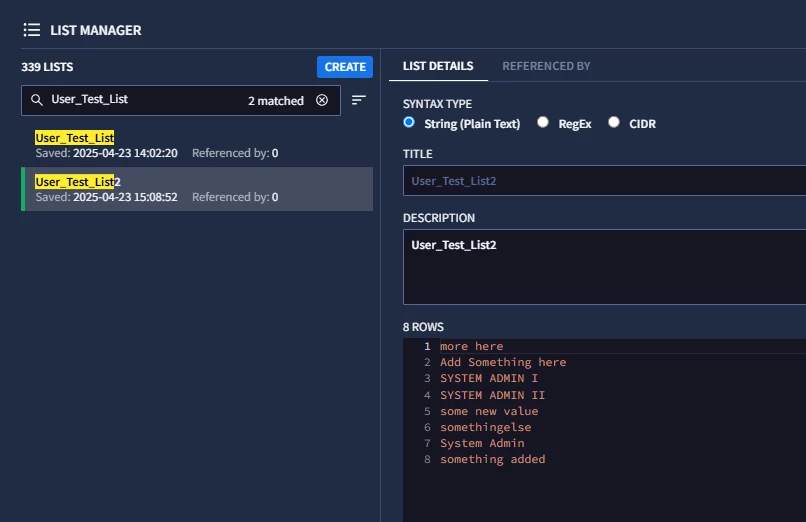The image size is (806, 522).
Task: Choose the CIDR syntax type
Action: [614, 122]
